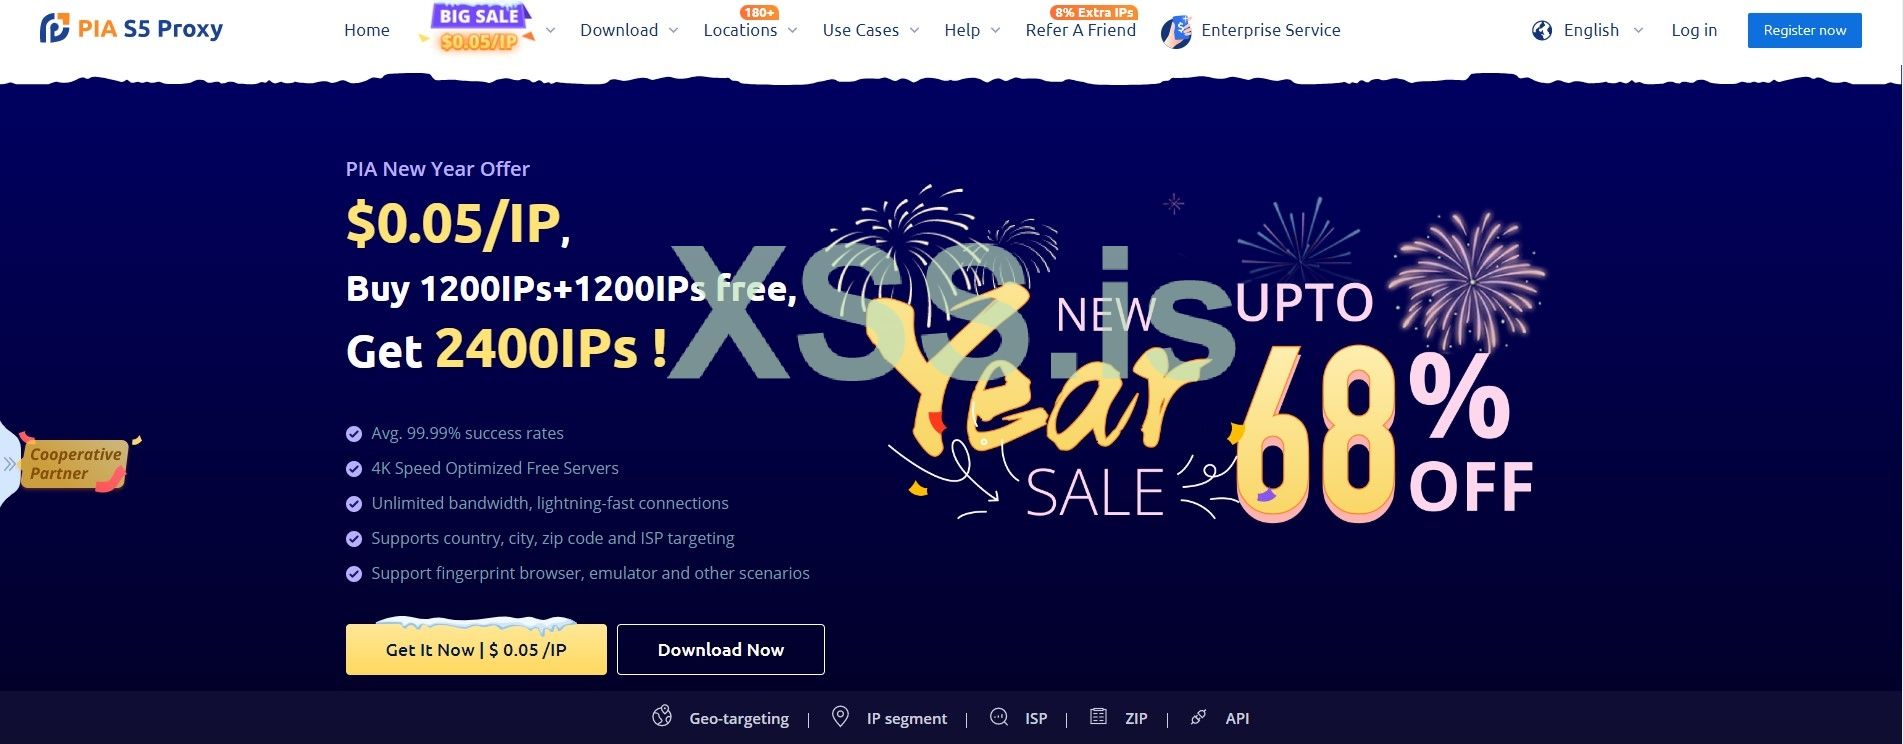Image resolution: width=1903 pixels, height=744 pixels.
Task: Expand the Use Cases dropdown
Action: (x=870, y=30)
